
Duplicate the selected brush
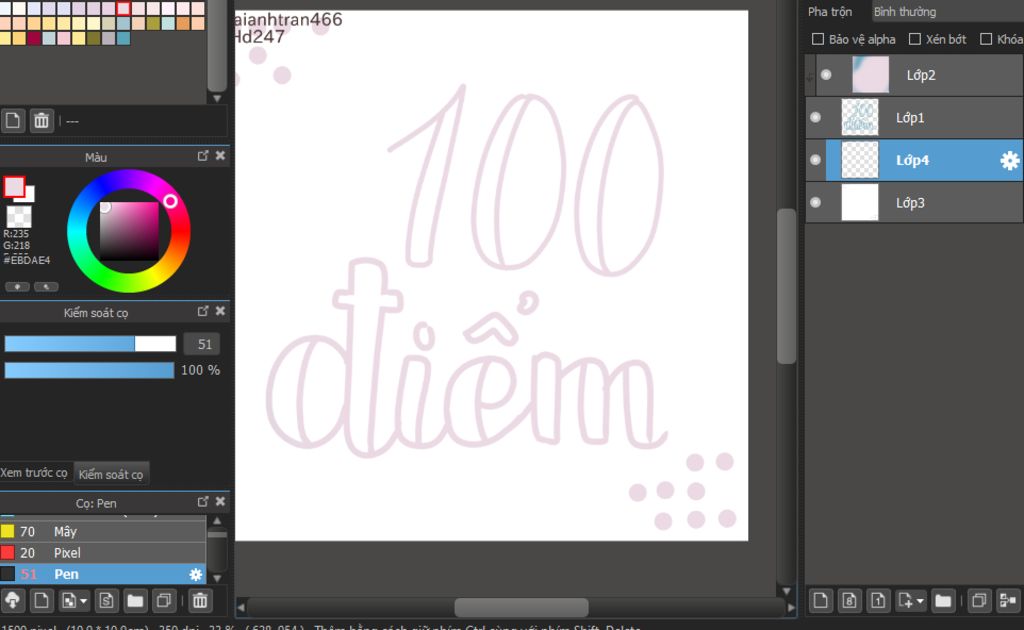(x=164, y=600)
